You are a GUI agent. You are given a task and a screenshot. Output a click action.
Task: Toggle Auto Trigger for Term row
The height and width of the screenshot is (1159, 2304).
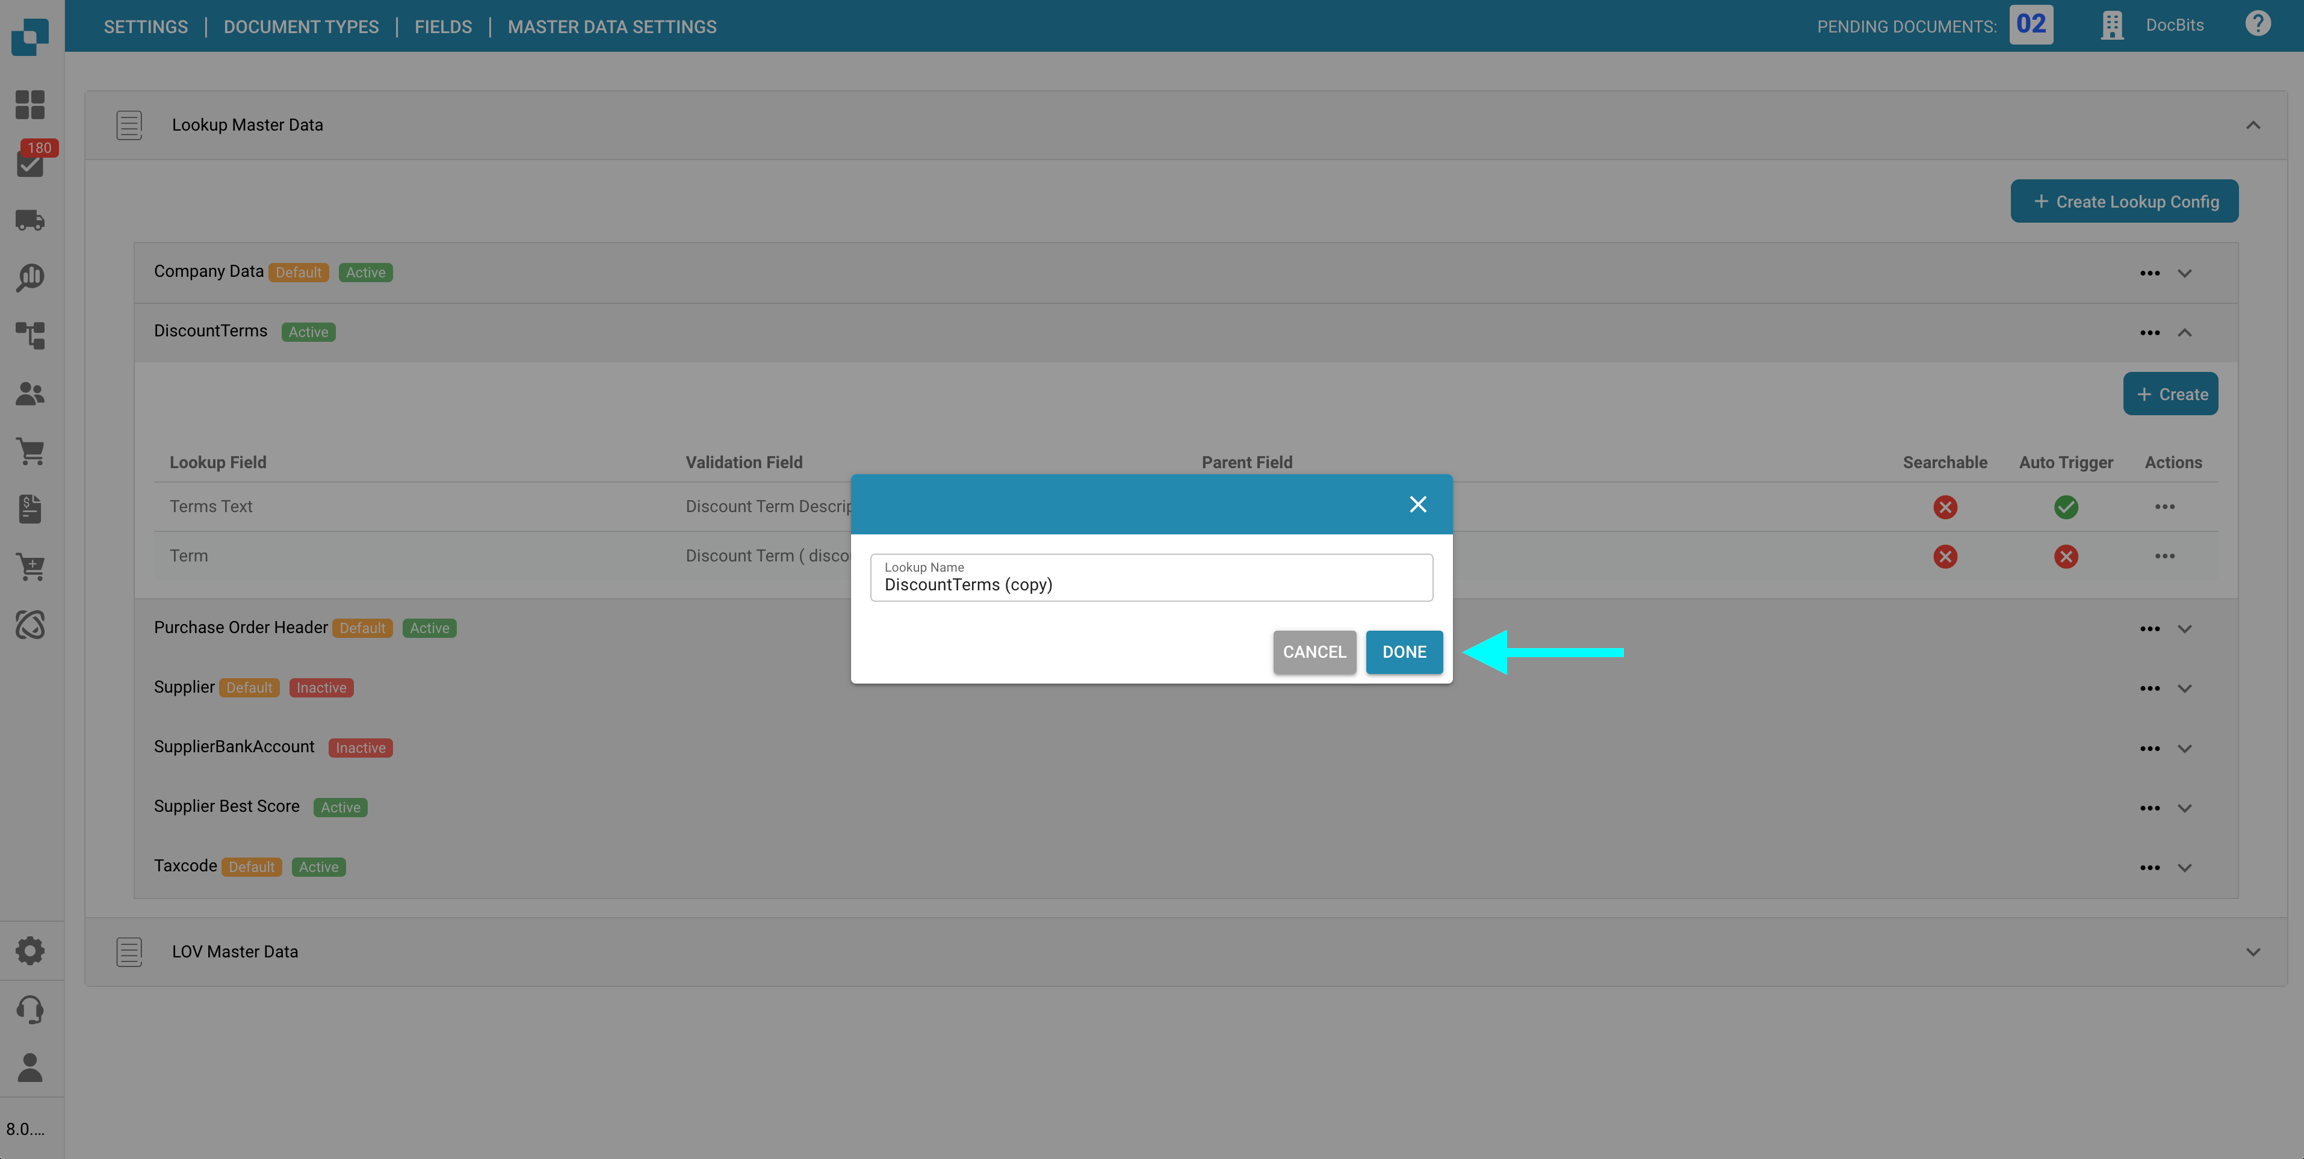pyautogui.click(x=2065, y=556)
